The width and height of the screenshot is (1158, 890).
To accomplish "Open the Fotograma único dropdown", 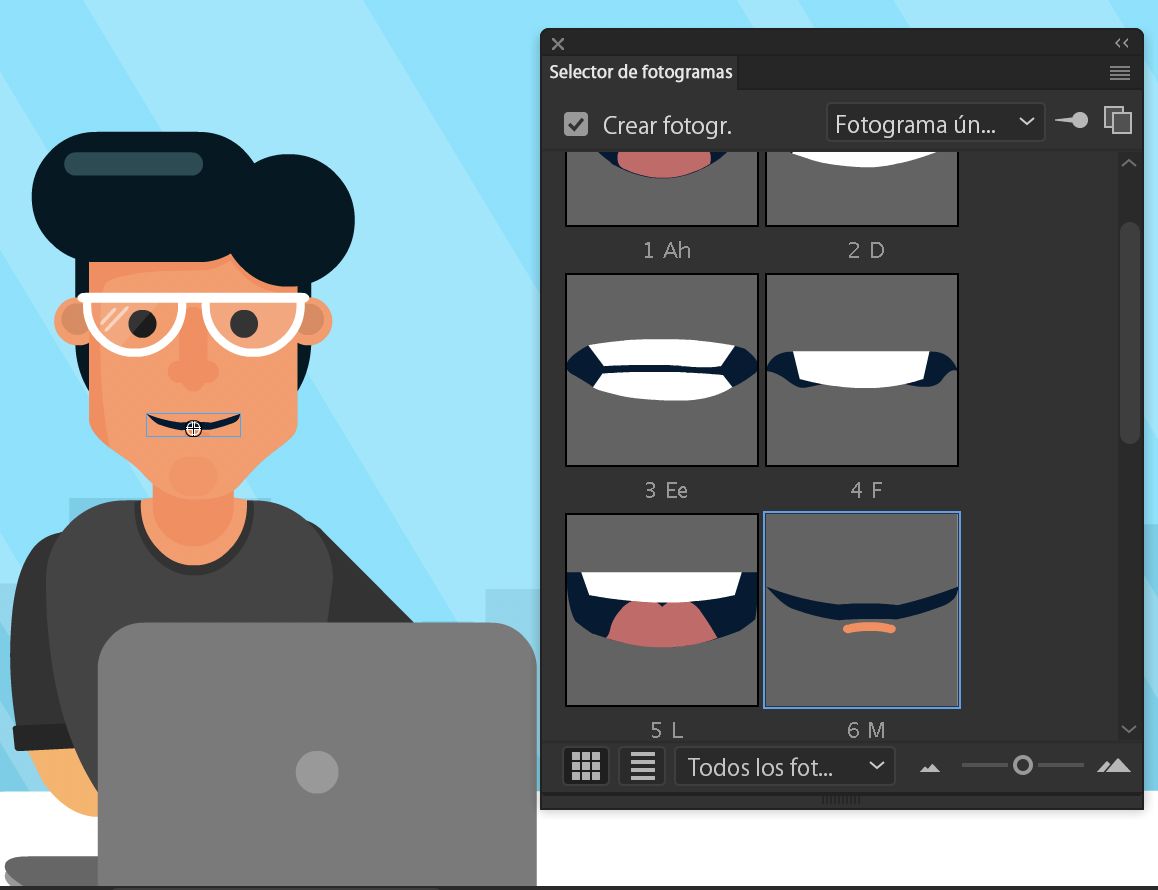I will pyautogui.click(x=934, y=123).
